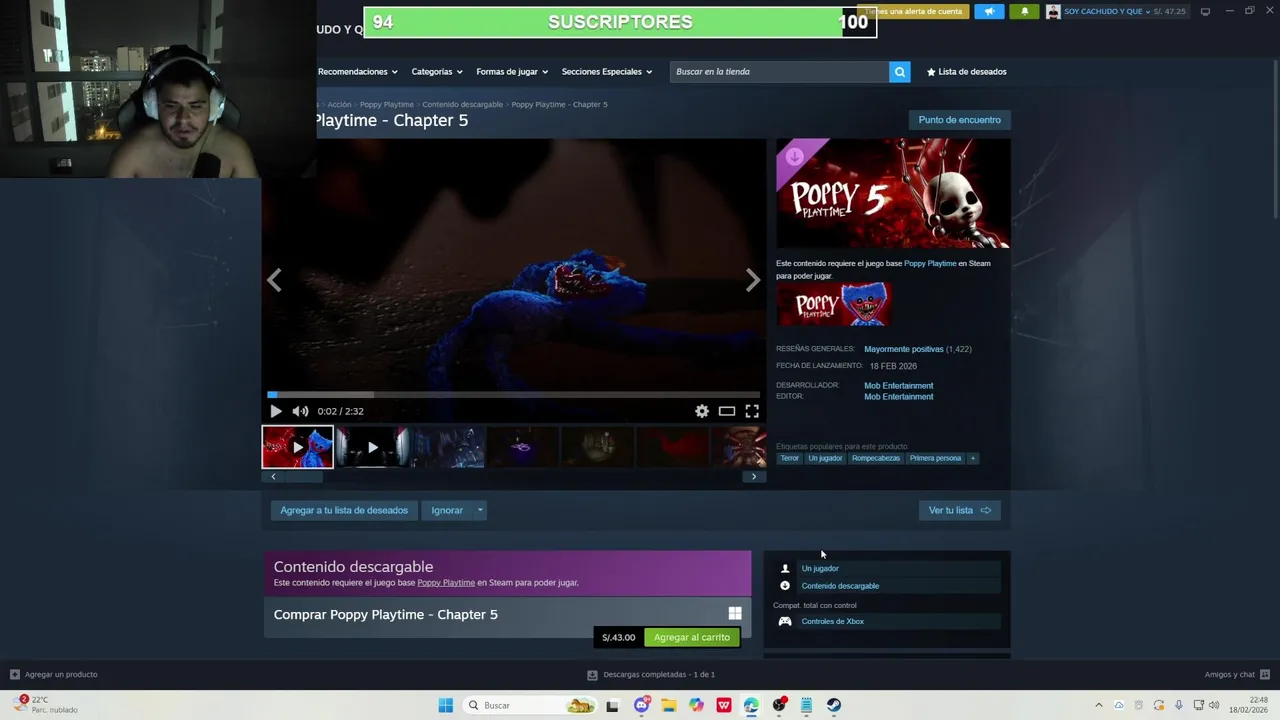
Task: Open Secciones Especiales dropdown menu
Action: tap(607, 72)
